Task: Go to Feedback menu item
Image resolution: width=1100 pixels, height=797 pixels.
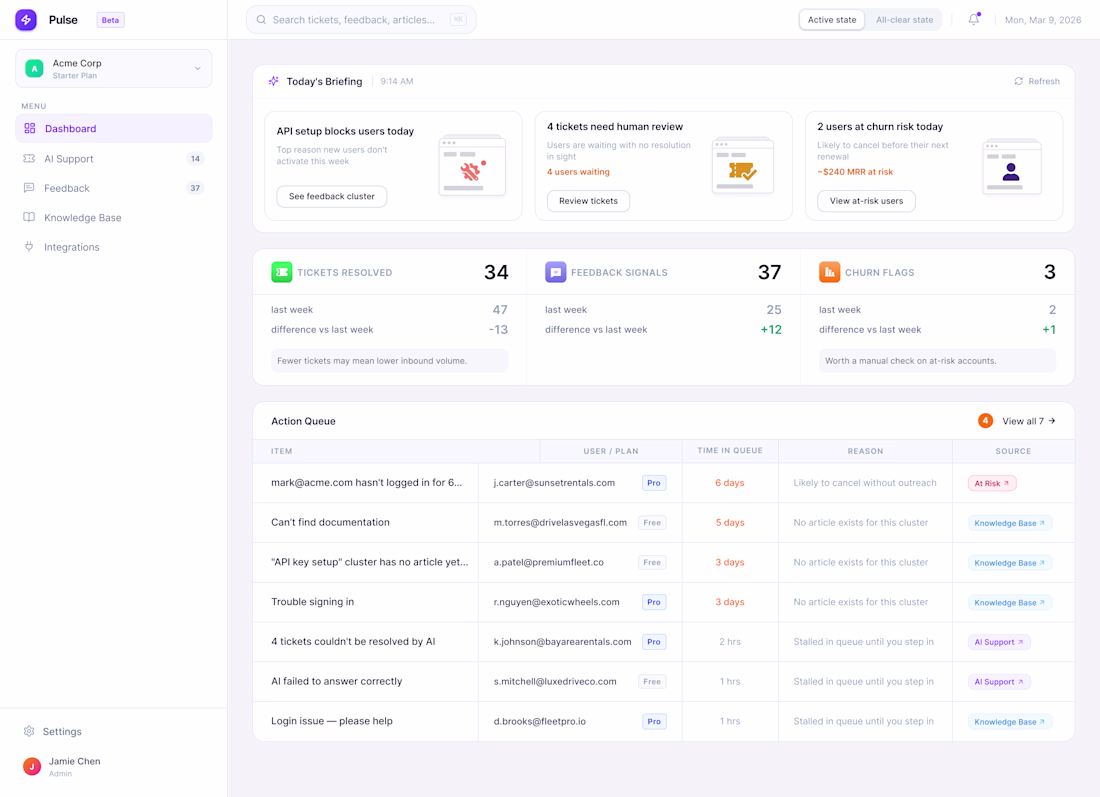Action: [114, 188]
